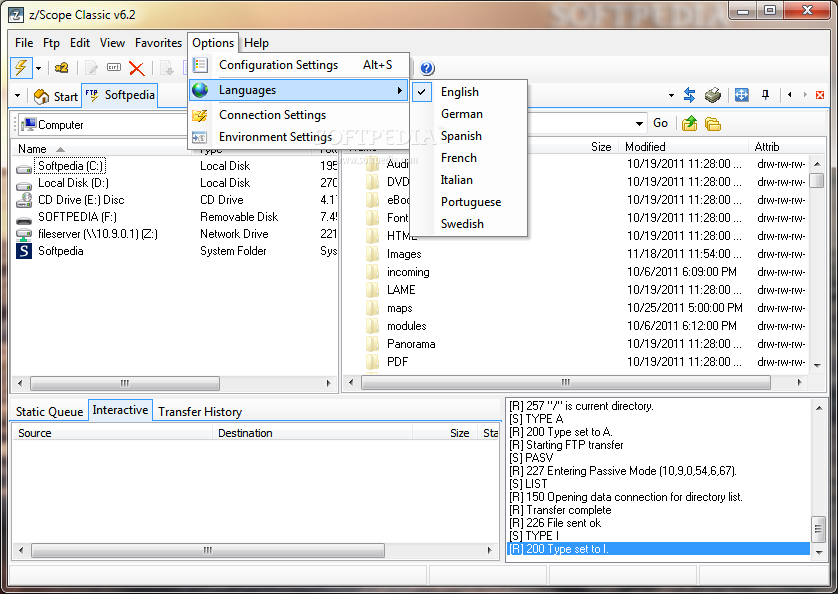Click the Start tab house icon
This screenshot has width=838, height=594.
[x=41, y=96]
